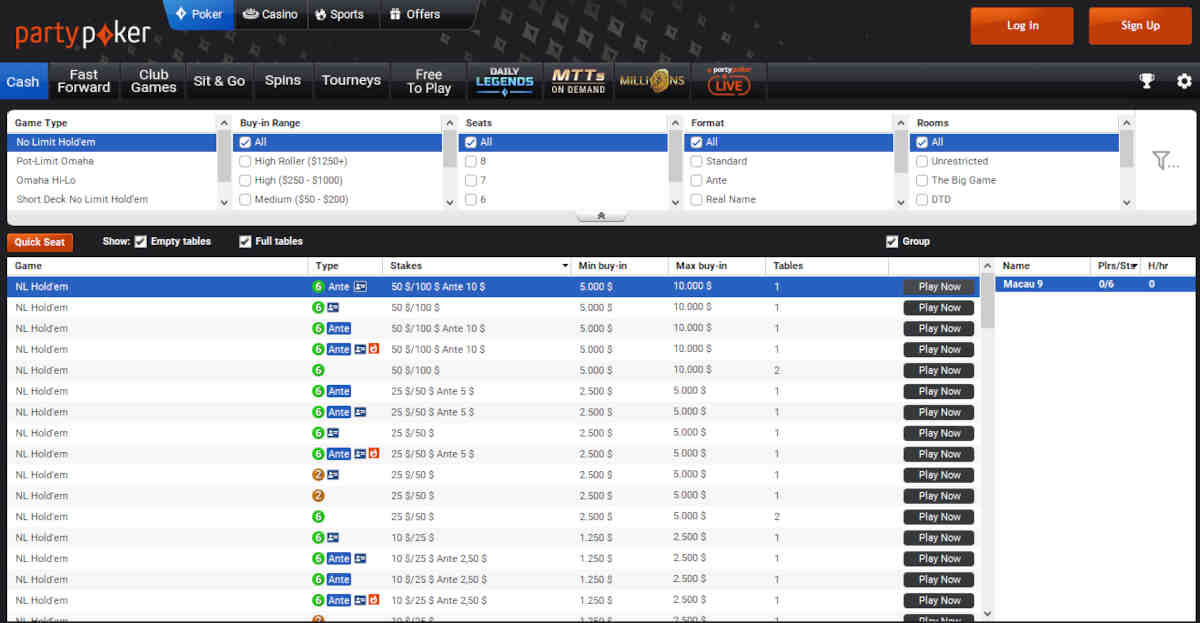
Task: Click Play Now for 50 $/100 $ row with 2 tables
Action: coord(939,370)
